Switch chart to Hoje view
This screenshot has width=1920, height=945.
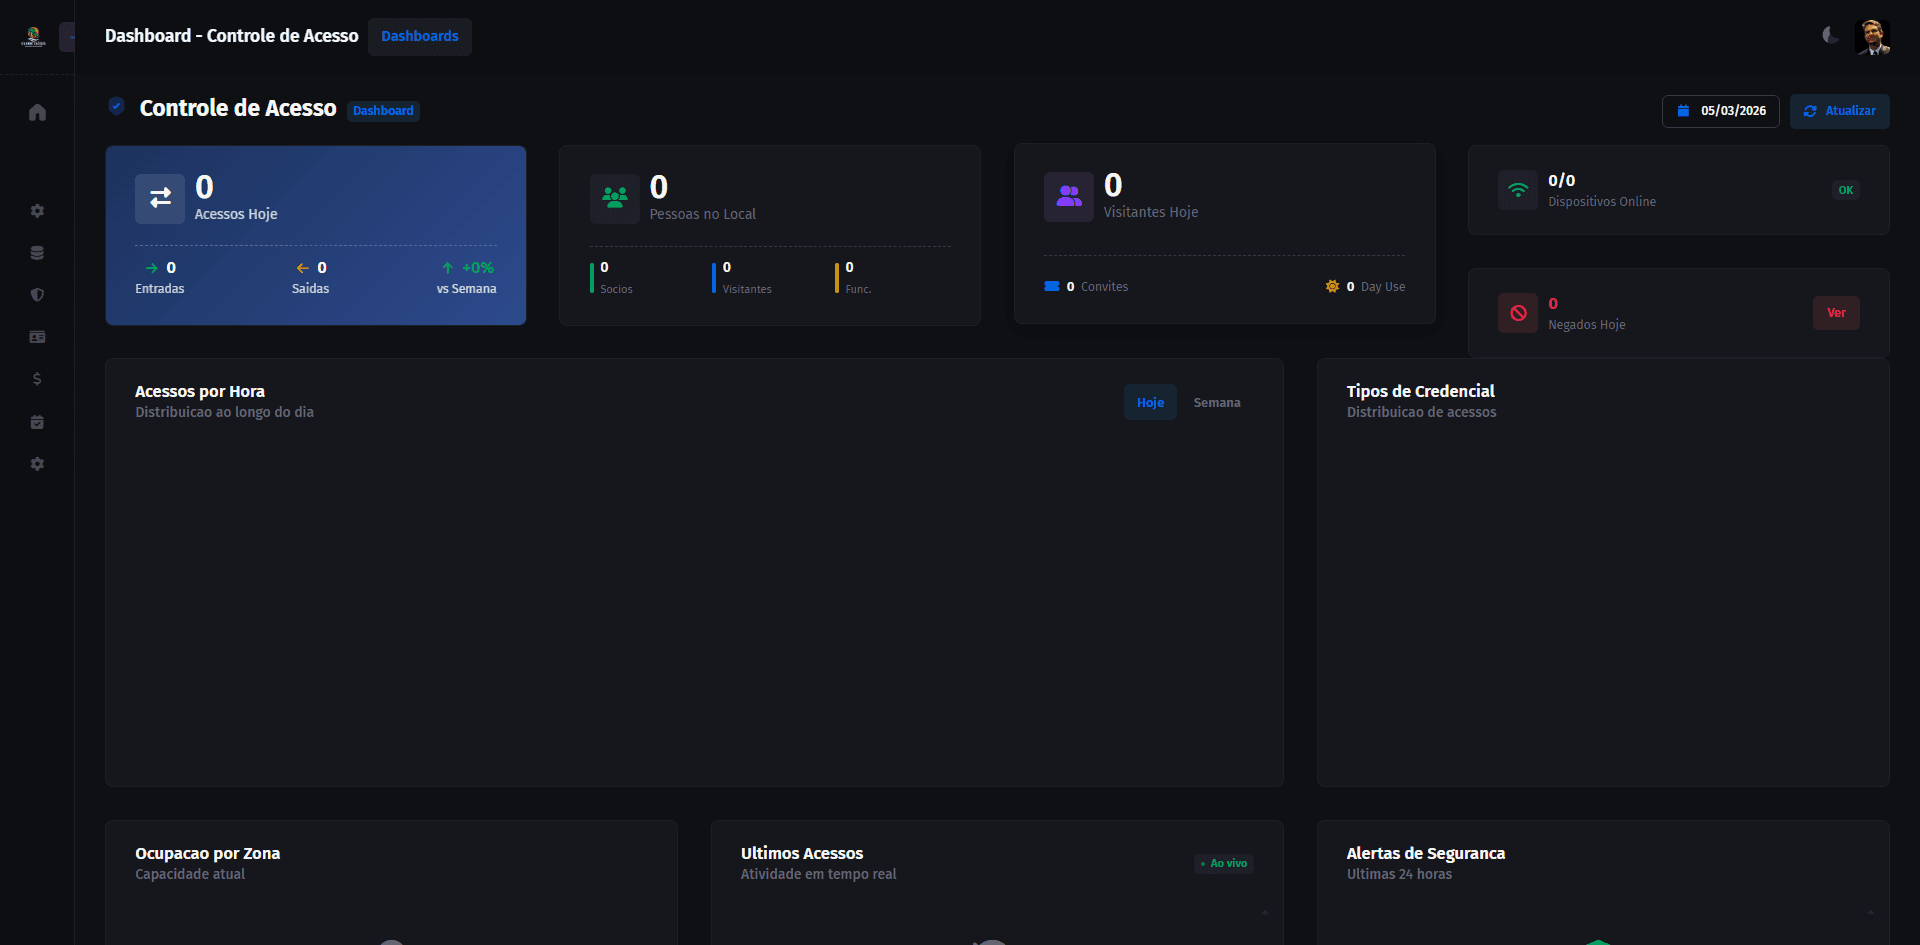1150,402
